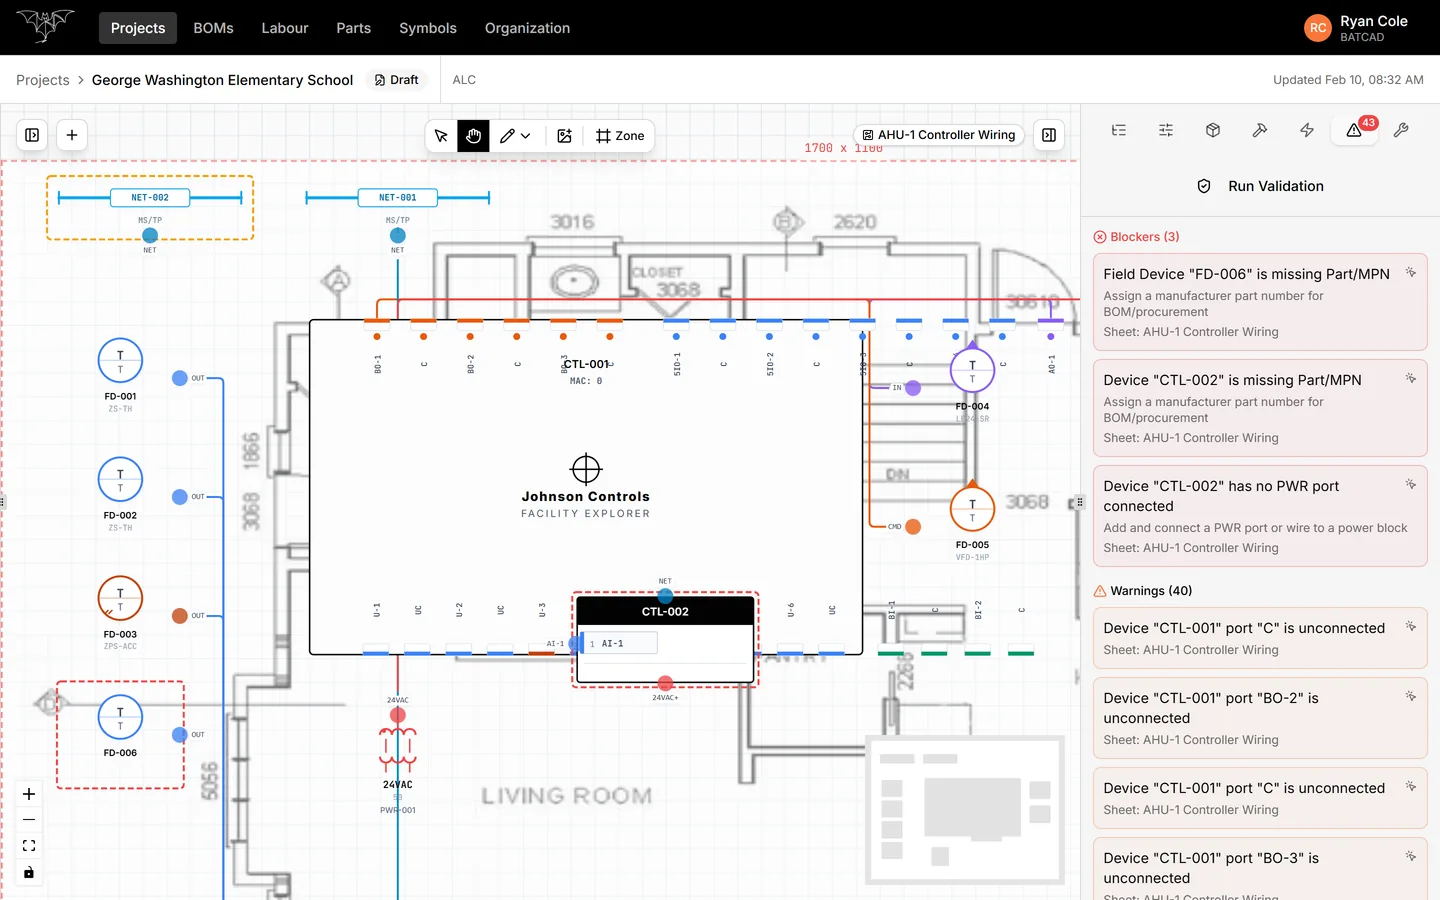The width and height of the screenshot is (1440, 900).
Task: Open FD-006 missing Part/MPN blocker card
Action: 1260,302
